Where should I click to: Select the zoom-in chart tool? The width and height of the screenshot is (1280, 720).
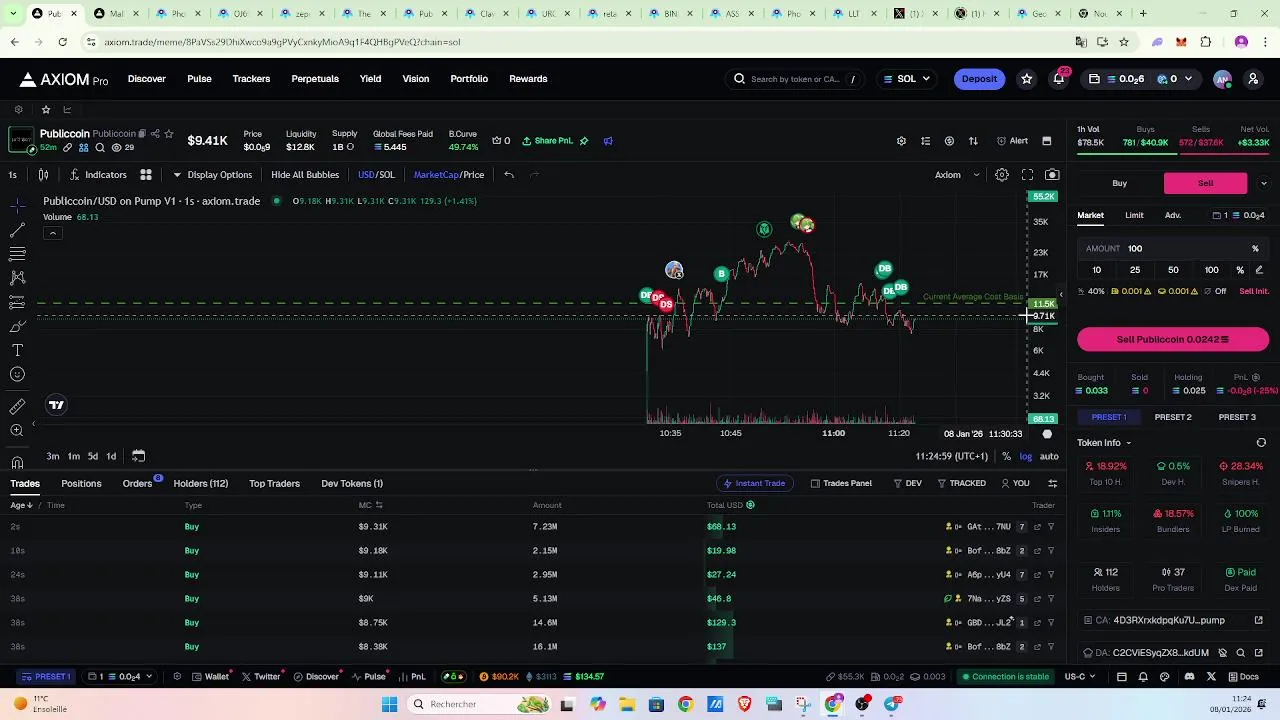tap(17, 430)
